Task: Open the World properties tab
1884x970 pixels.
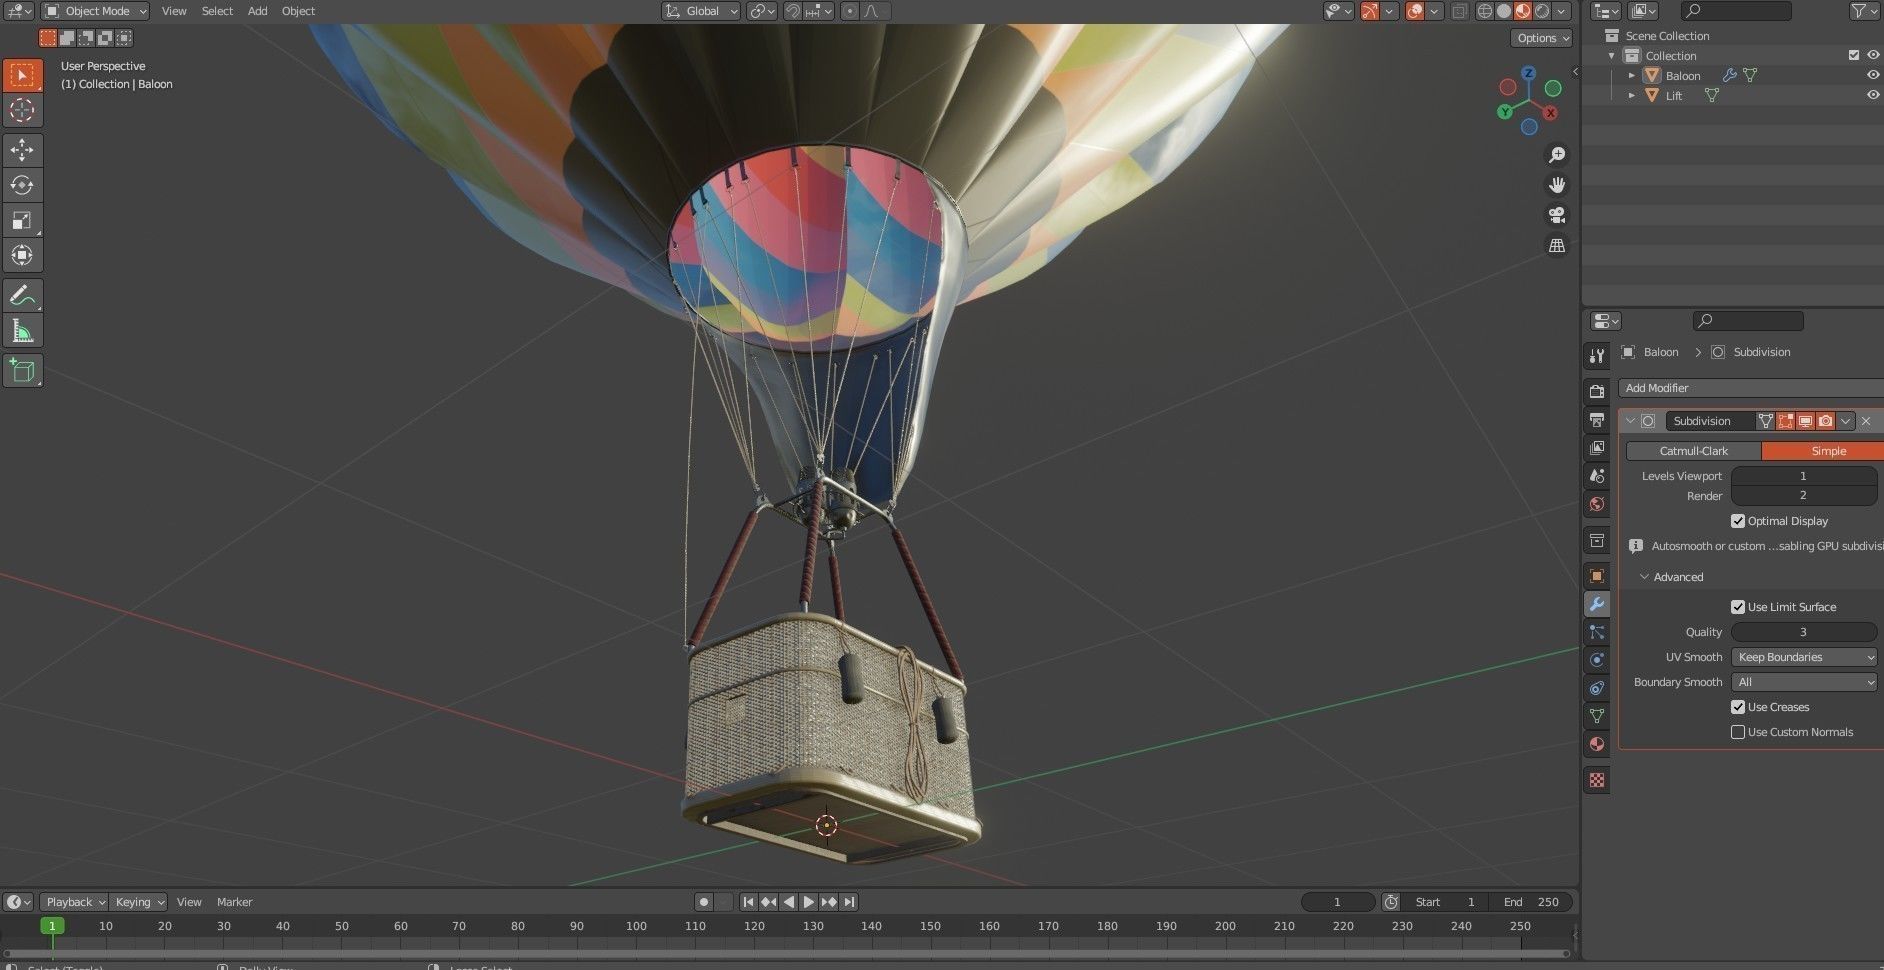Action: pyautogui.click(x=1597, y=504)
